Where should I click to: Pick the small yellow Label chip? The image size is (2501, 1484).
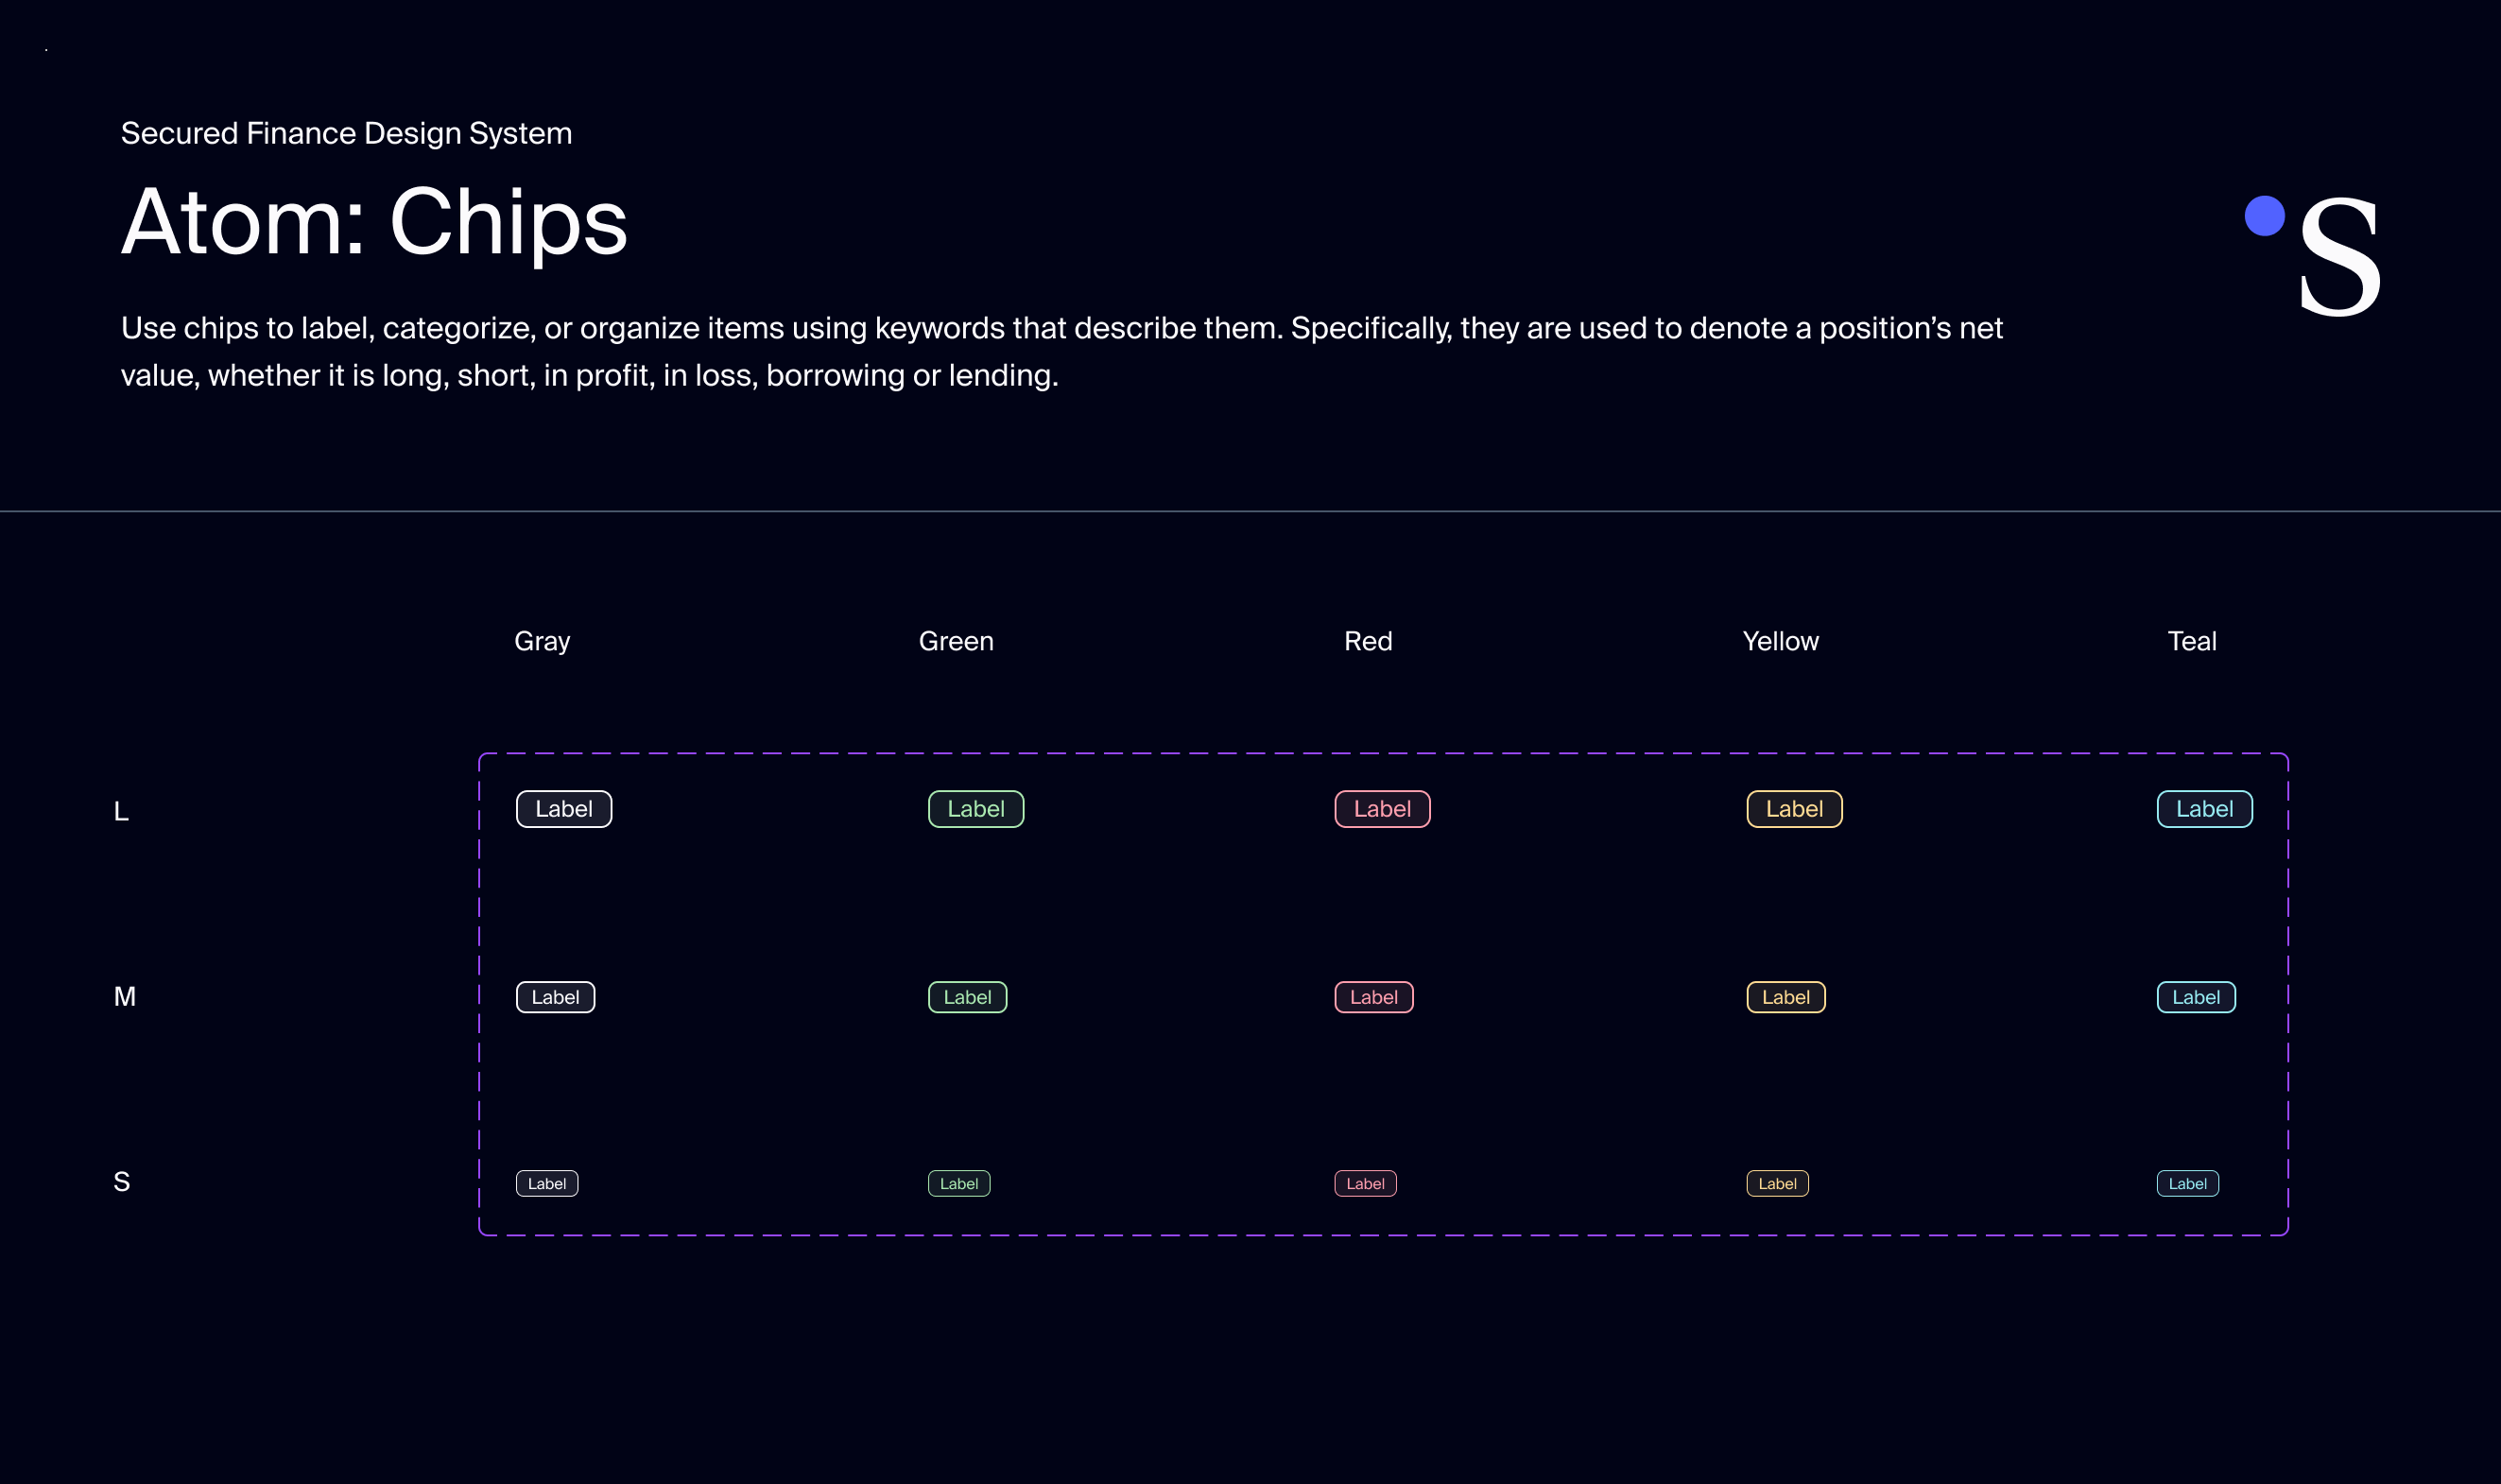pos(1777,1183)
